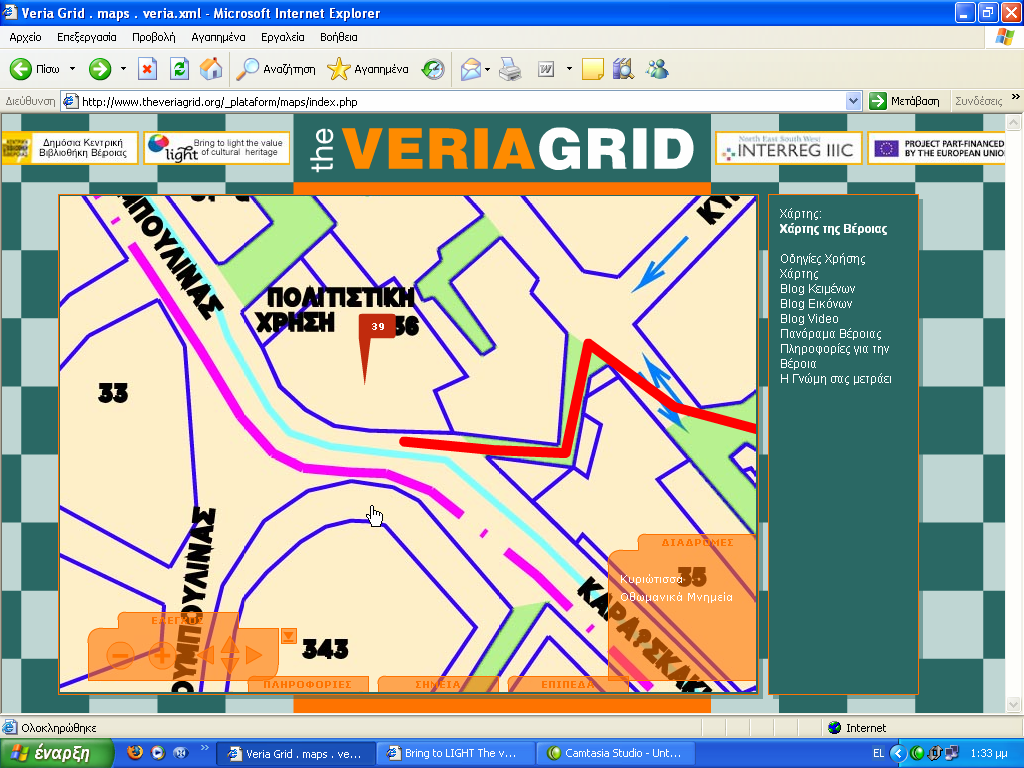Expand hidden system tray icons arrow
The width and height of the screenshot is (1024, 768).
[x=898, y=753]
